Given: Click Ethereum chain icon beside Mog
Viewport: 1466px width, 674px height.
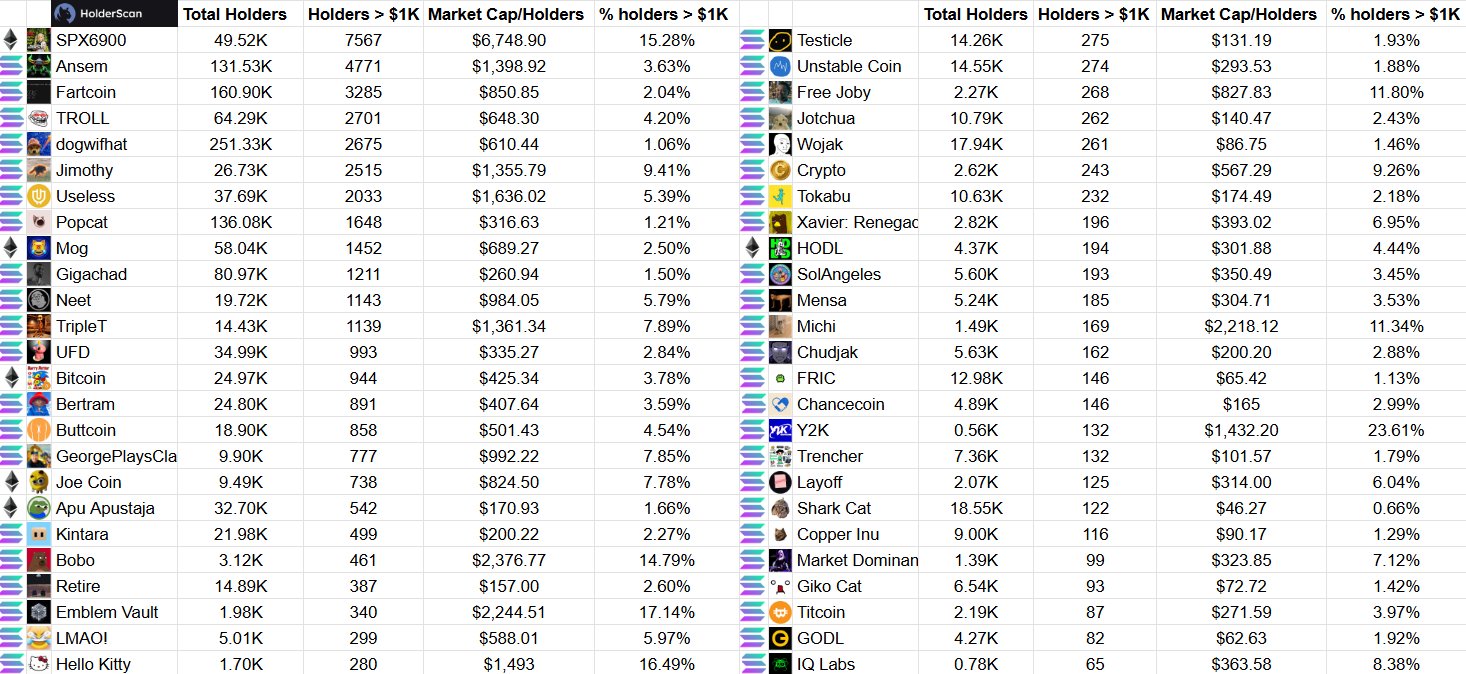Looking at the screenshot, I should [12, 248].
